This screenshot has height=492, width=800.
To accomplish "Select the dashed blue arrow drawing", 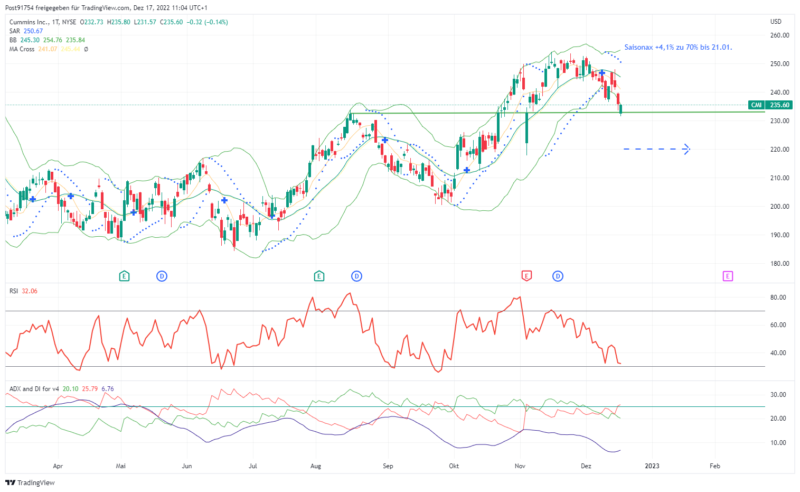I will [655, 150].
